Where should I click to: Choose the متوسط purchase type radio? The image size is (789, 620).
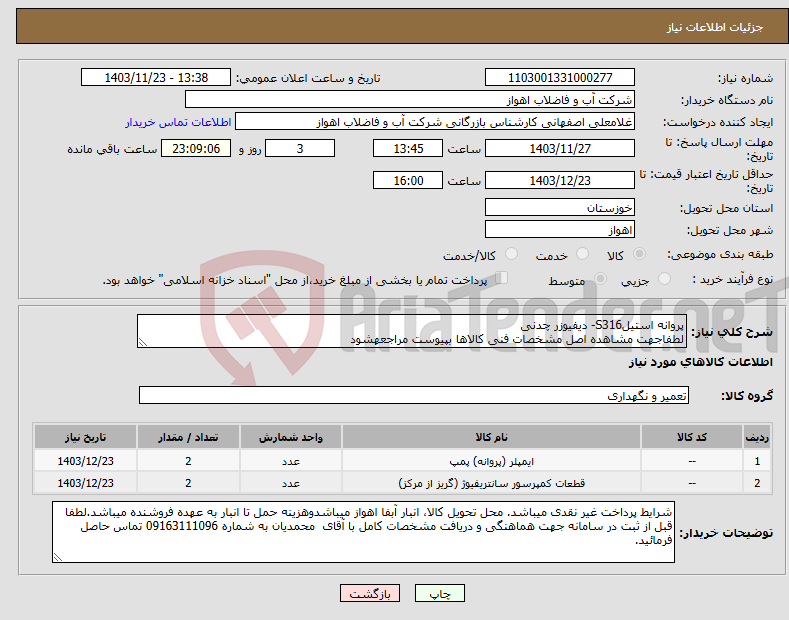600,279
